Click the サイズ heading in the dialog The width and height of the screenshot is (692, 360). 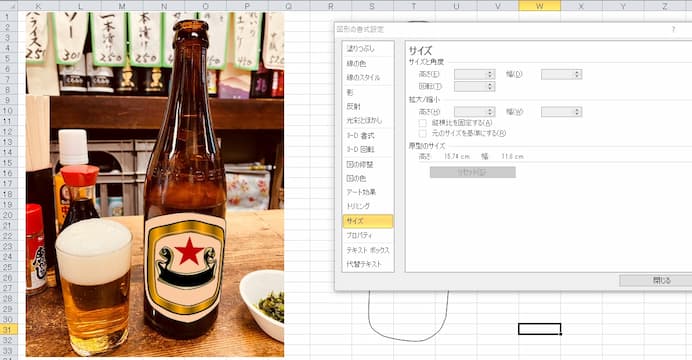tap(420, 50)
